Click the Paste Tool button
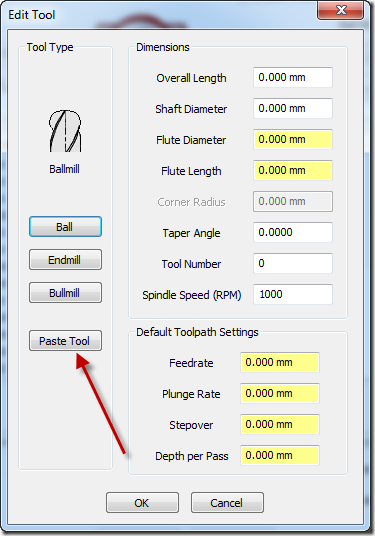This screenshot has height=536, width=375. coord(65,340)
